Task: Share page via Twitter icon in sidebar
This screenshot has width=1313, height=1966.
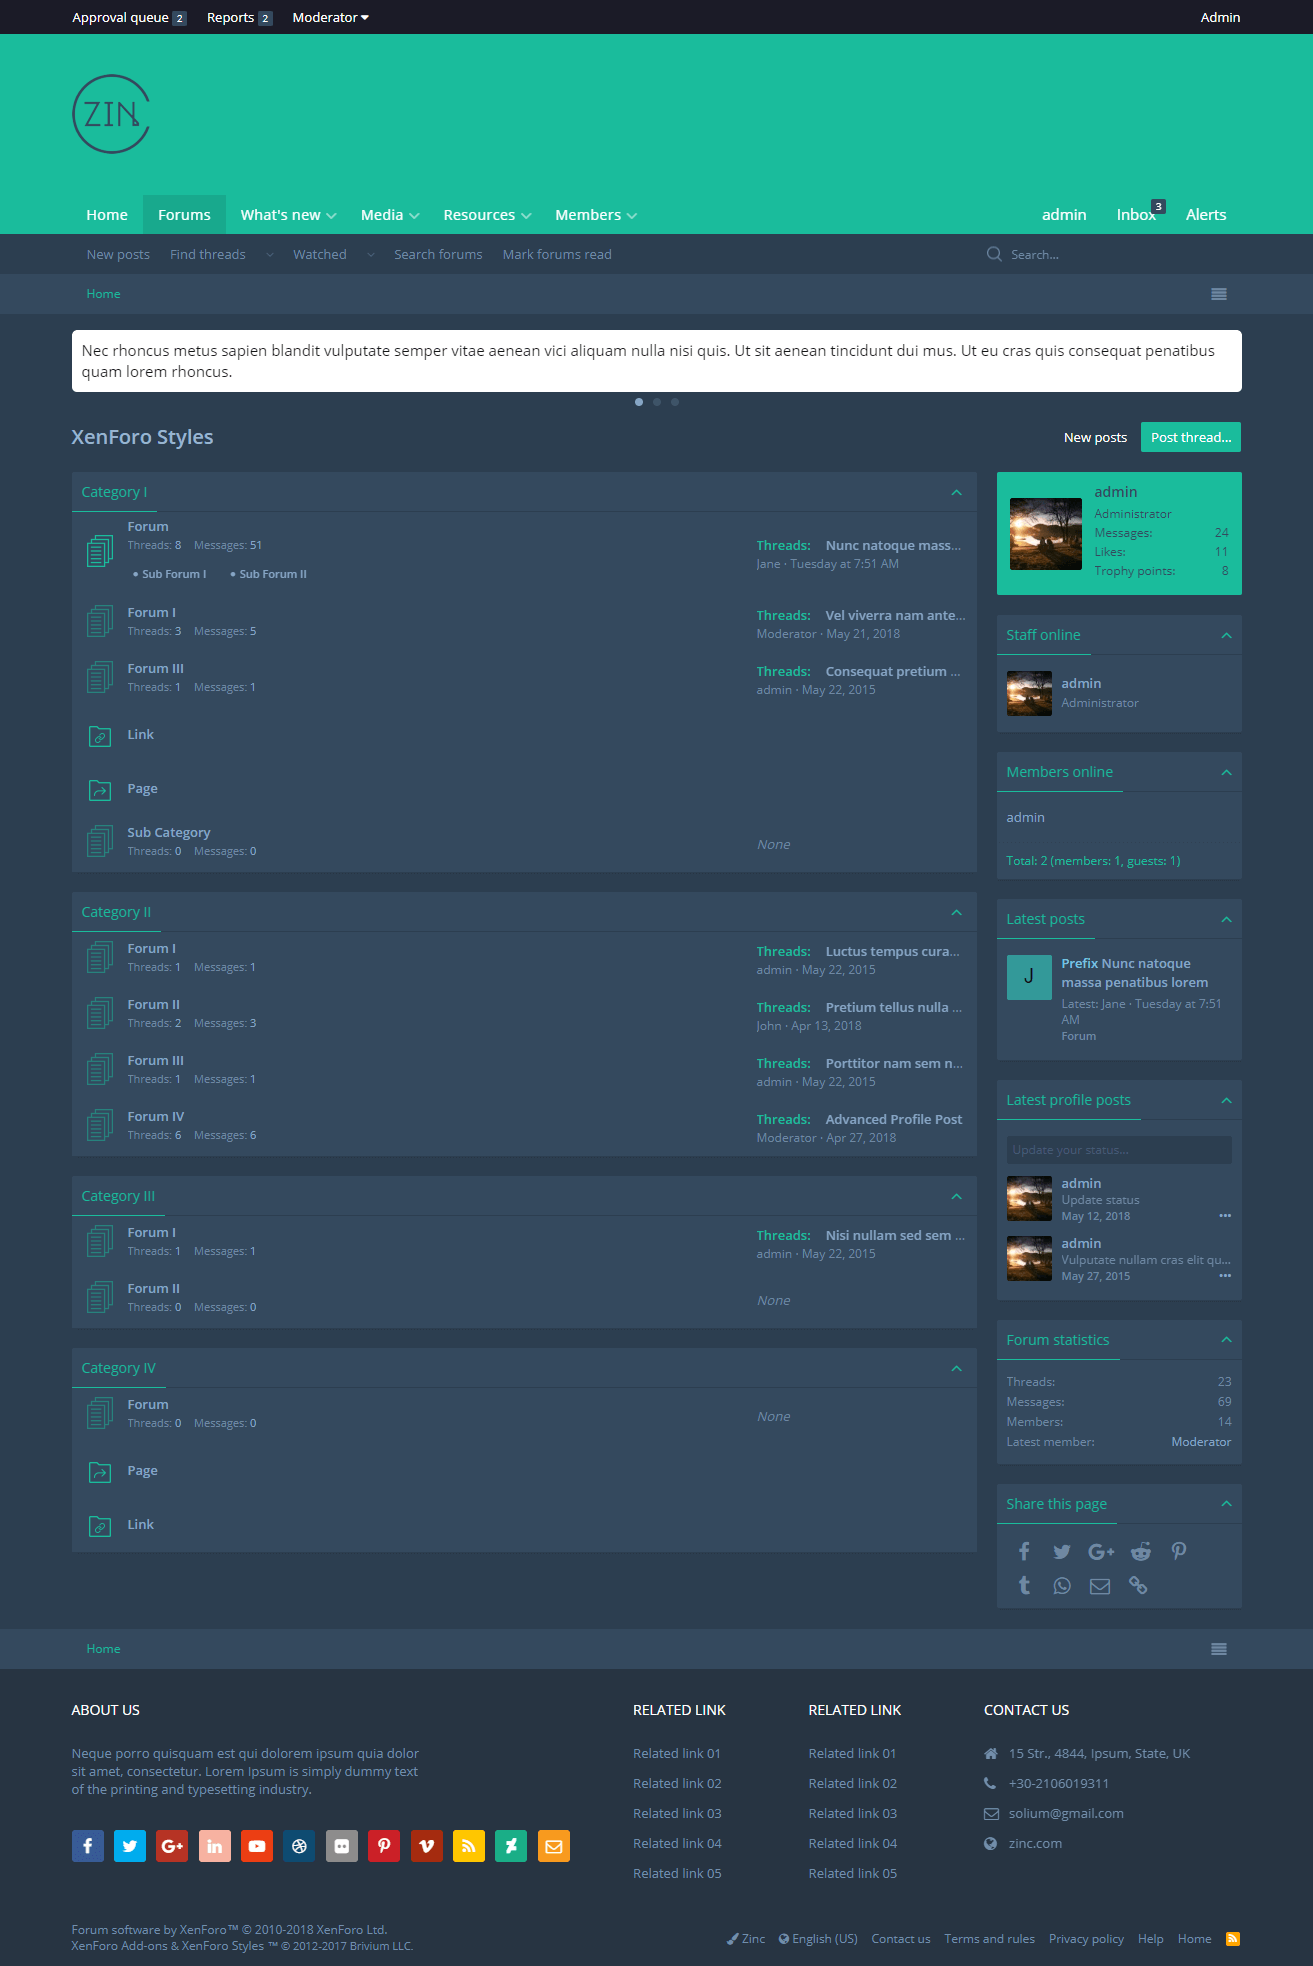Action: coord(1062,1551)
